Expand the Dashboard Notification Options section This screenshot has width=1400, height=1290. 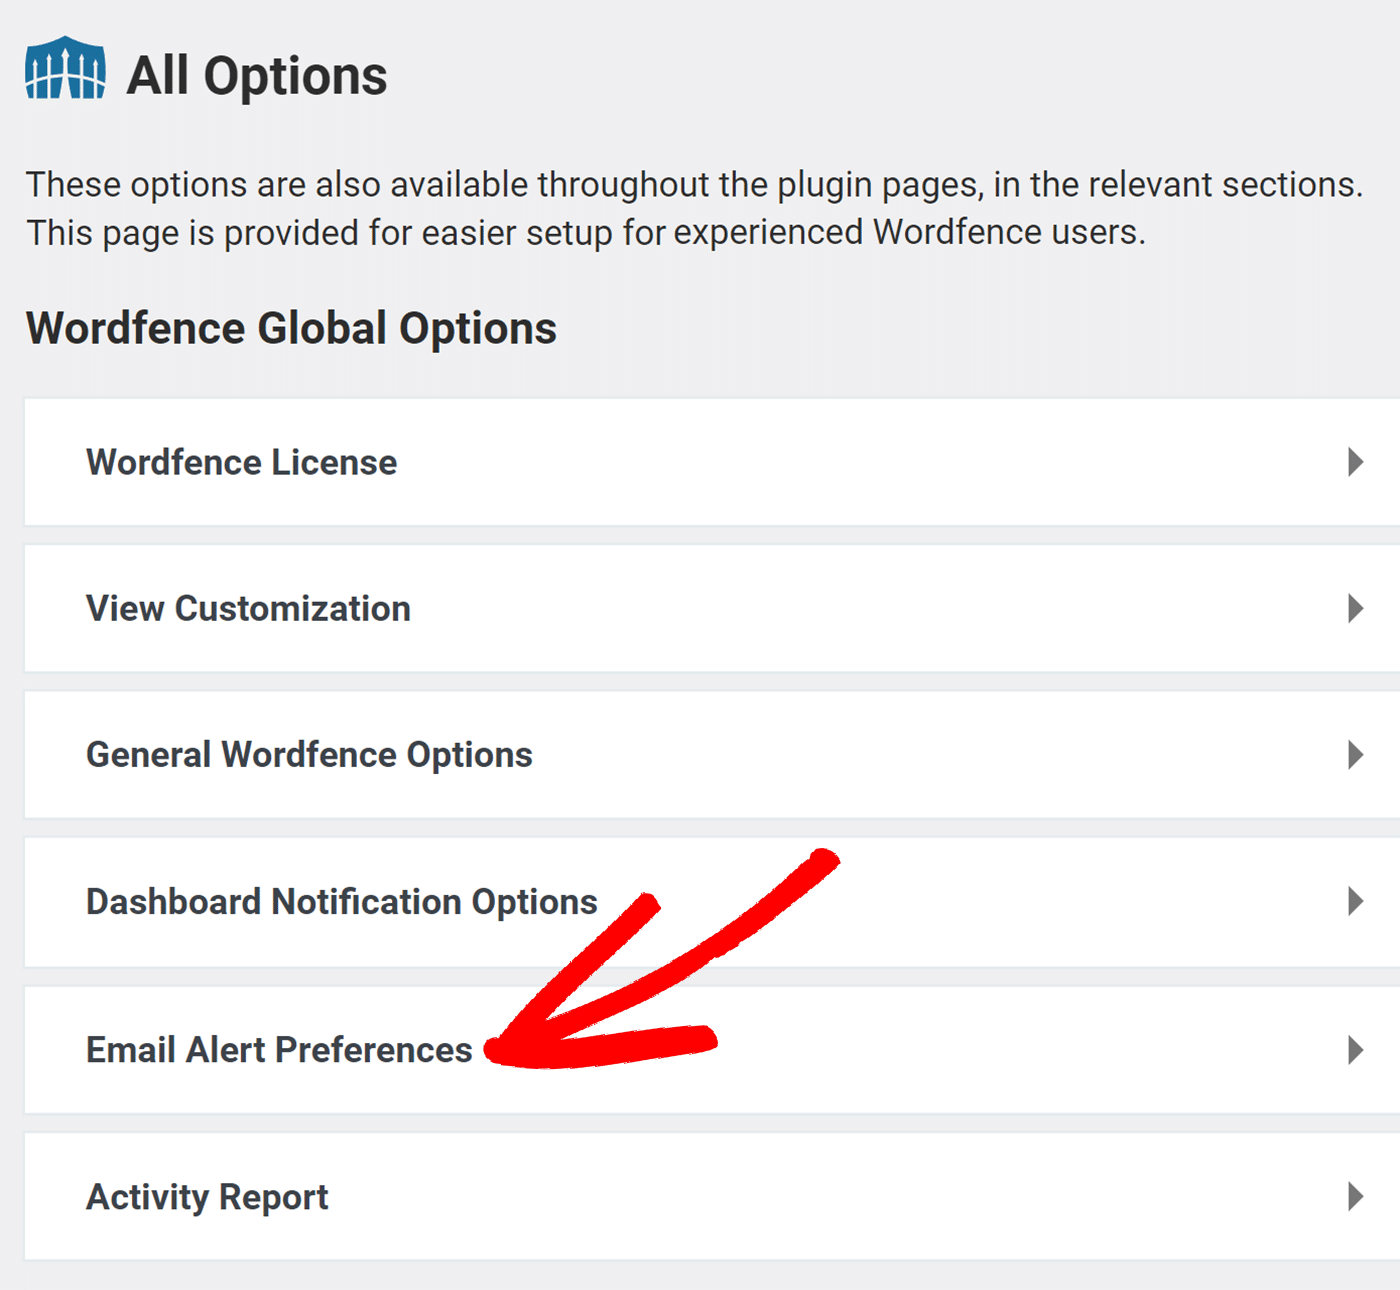click(x=700, y=902)
